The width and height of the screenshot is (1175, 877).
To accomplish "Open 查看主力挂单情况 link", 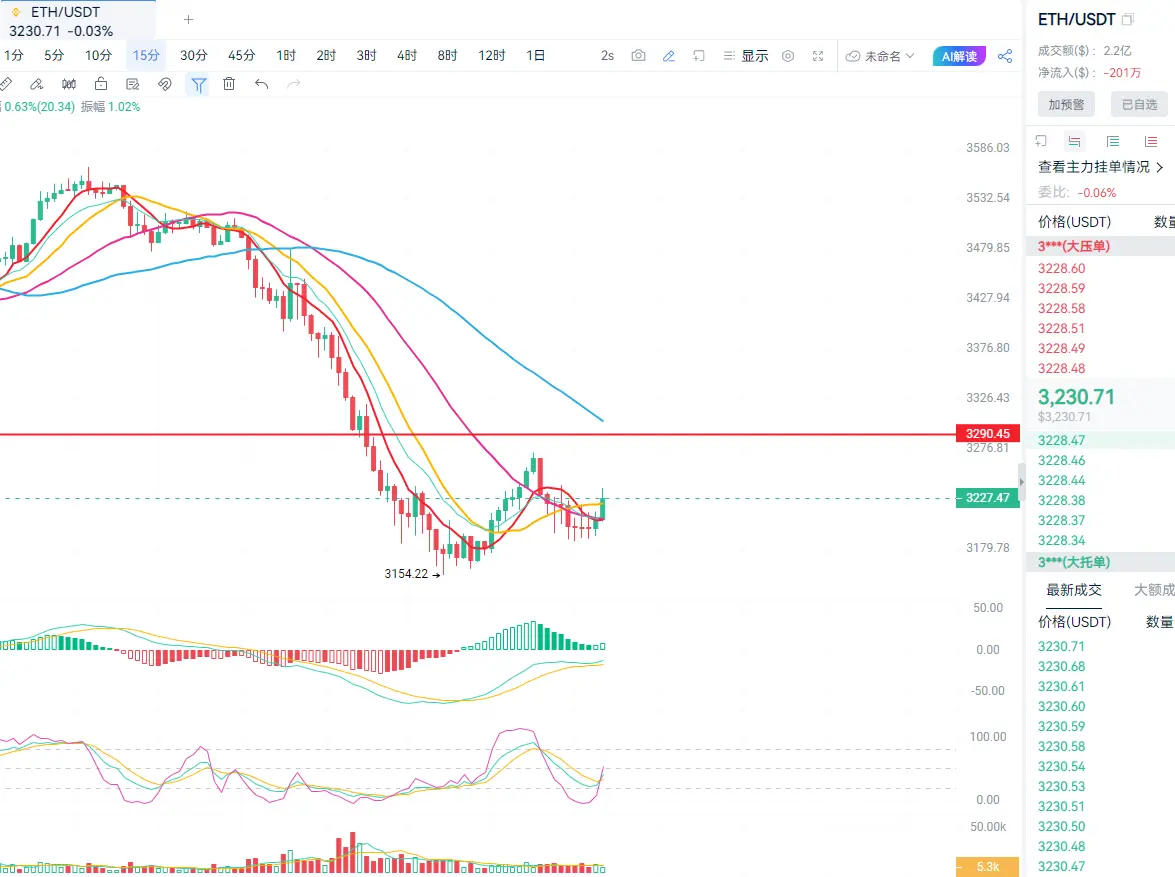I will point(1100,167).
